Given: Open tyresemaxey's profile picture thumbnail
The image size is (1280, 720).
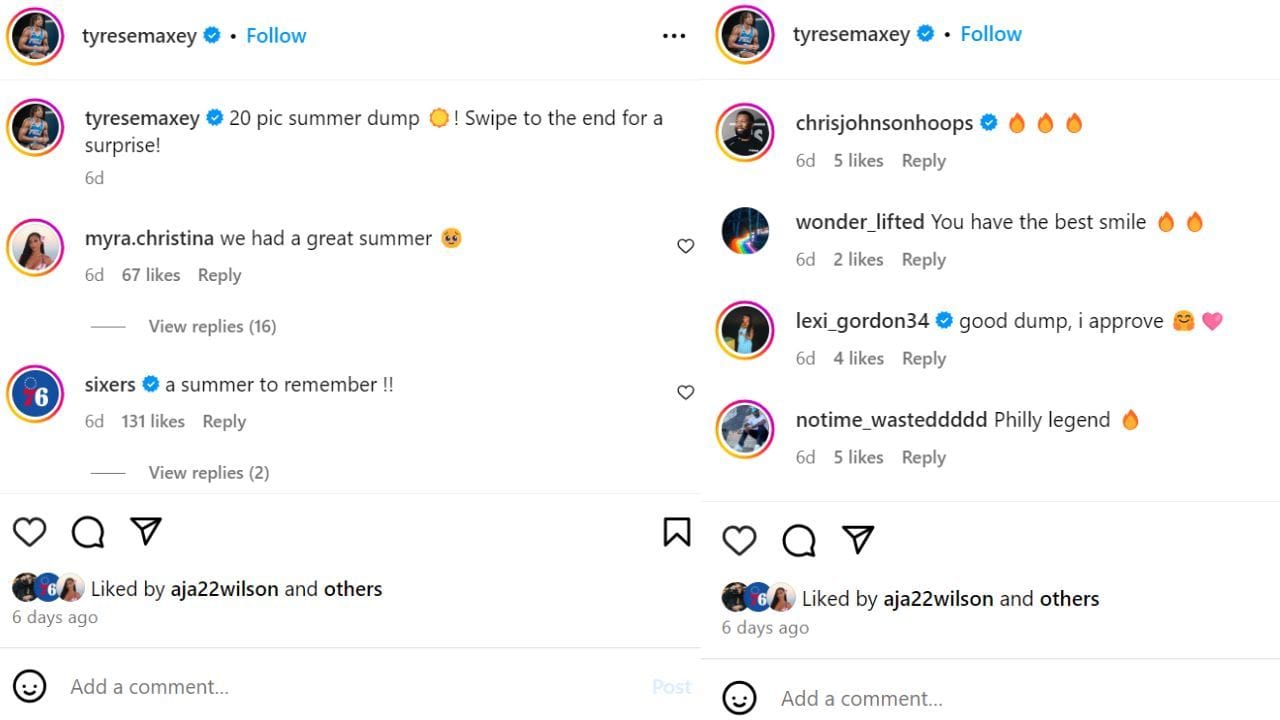Looking at the screenshot, I should coord(35,35).
